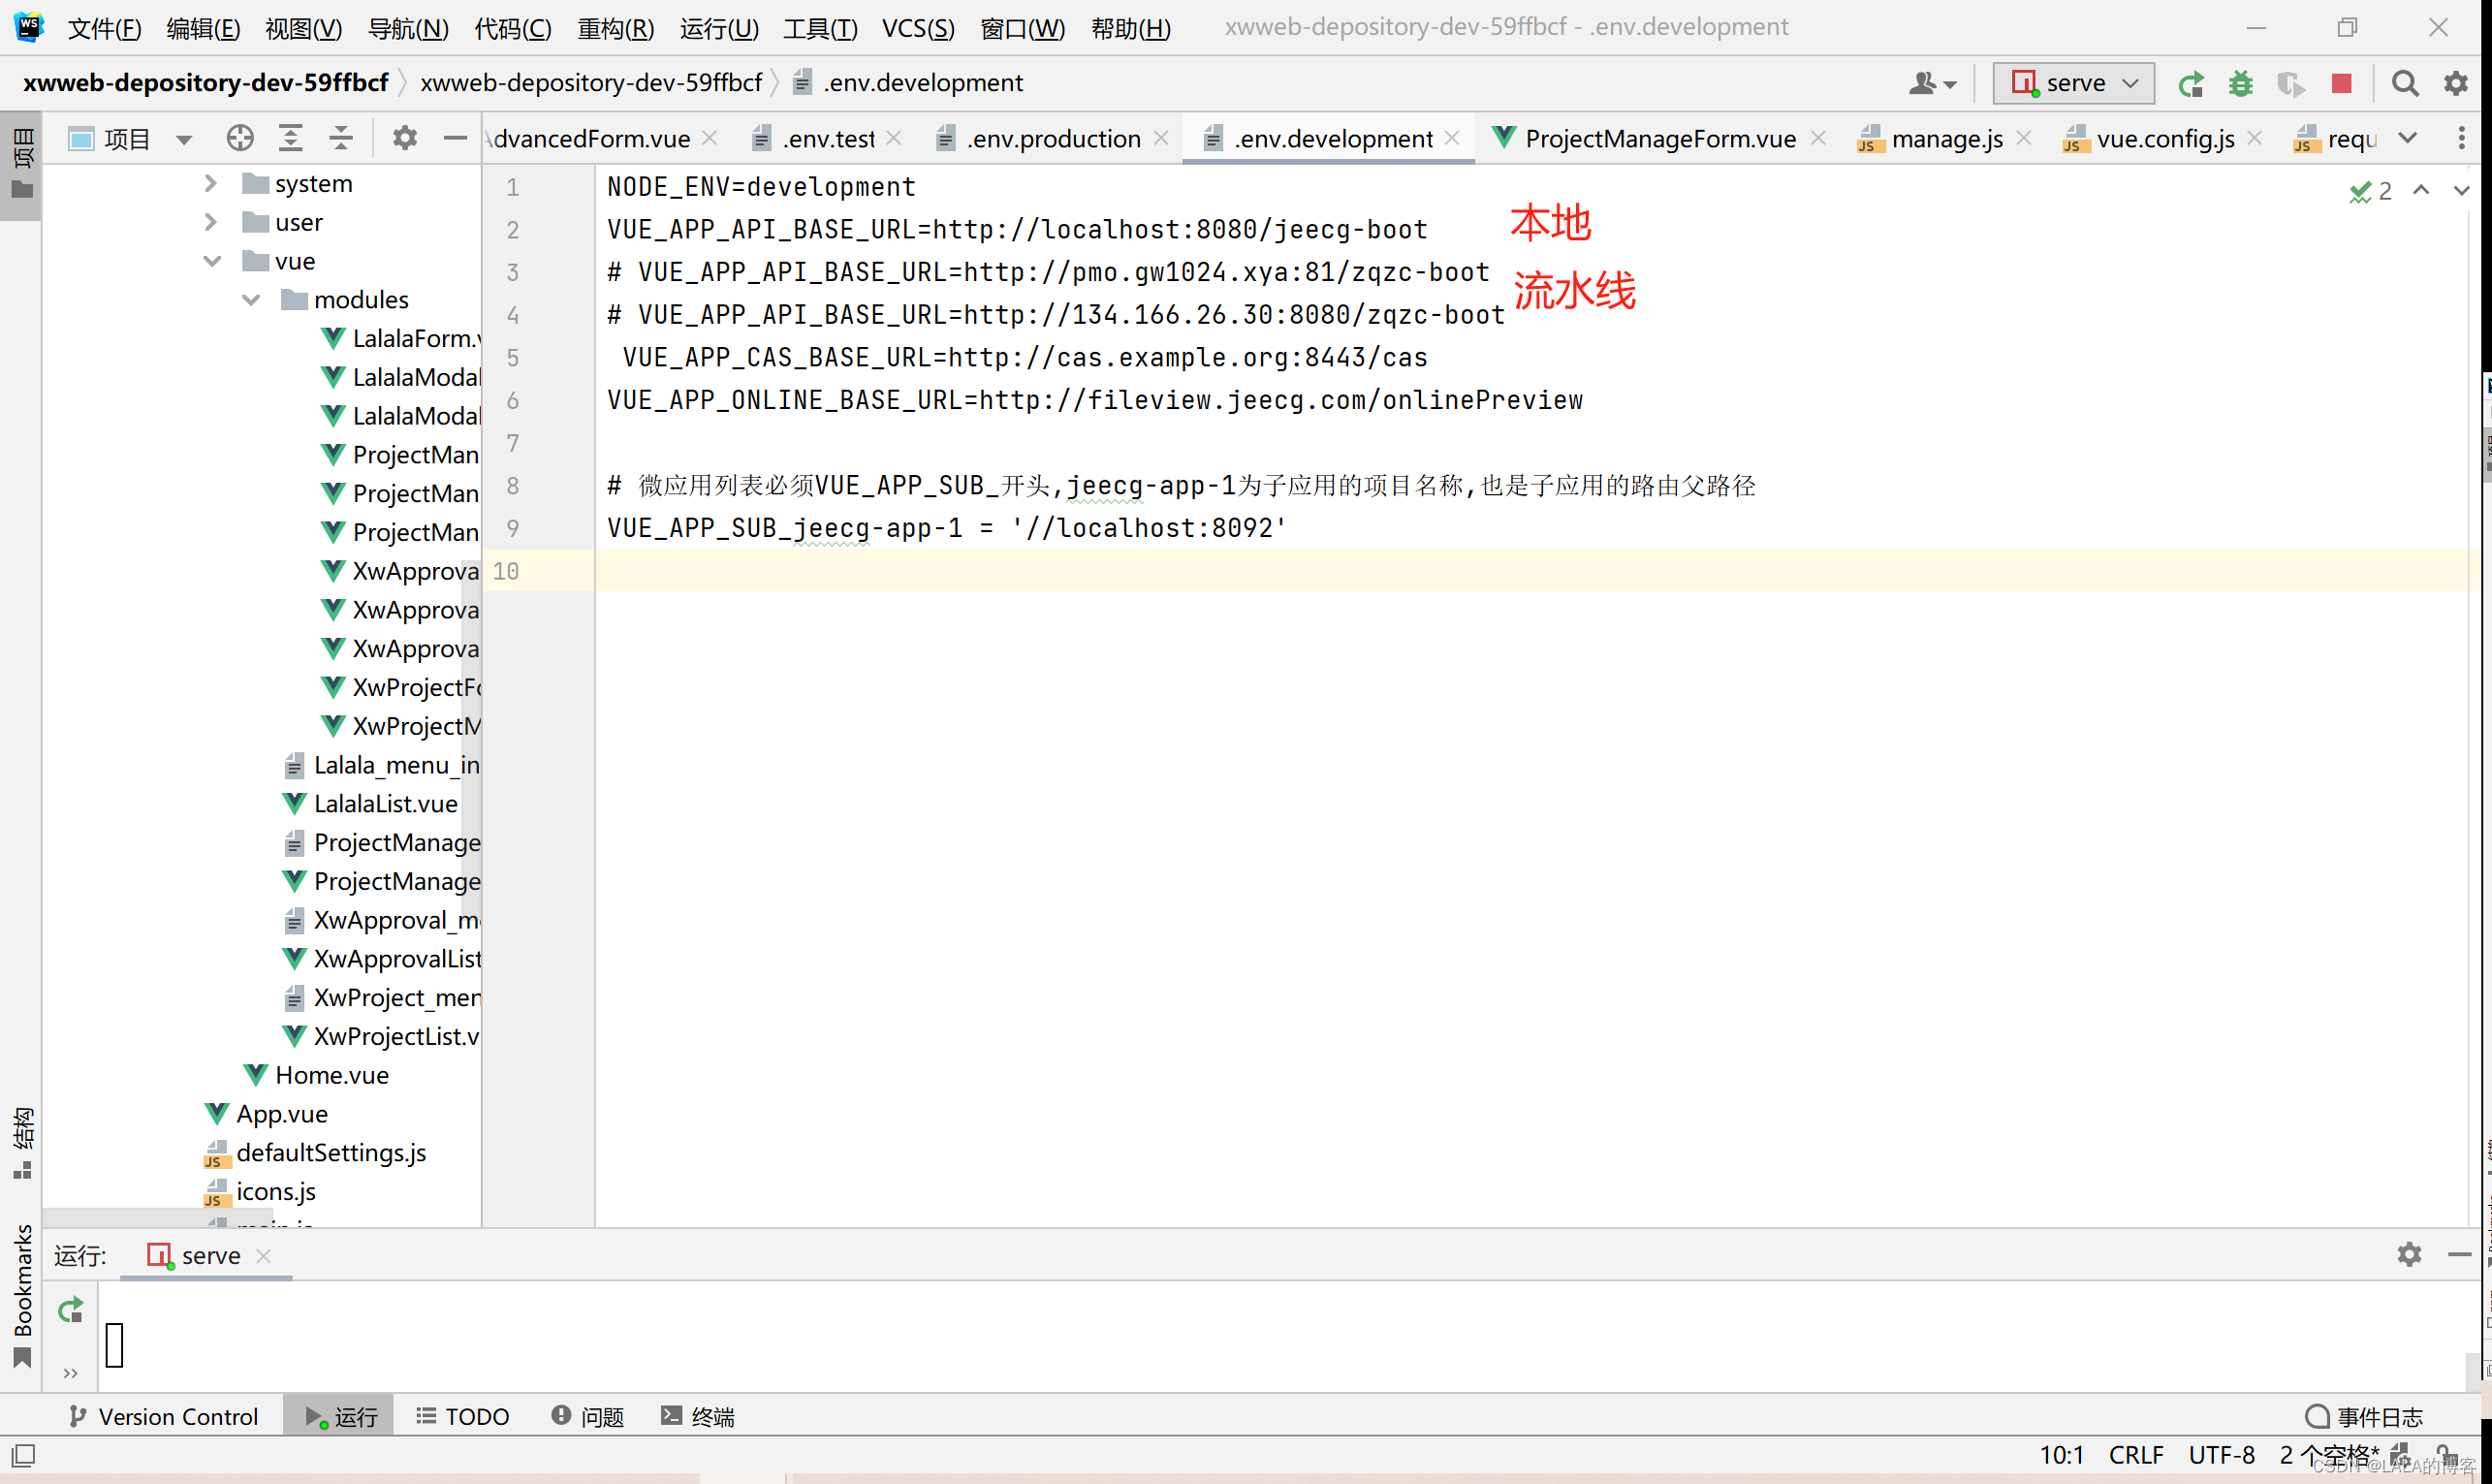This screenshot has height=1484, width=2492.
Task: Open the 终端 terminal tool window
Action: [697, 1417]
